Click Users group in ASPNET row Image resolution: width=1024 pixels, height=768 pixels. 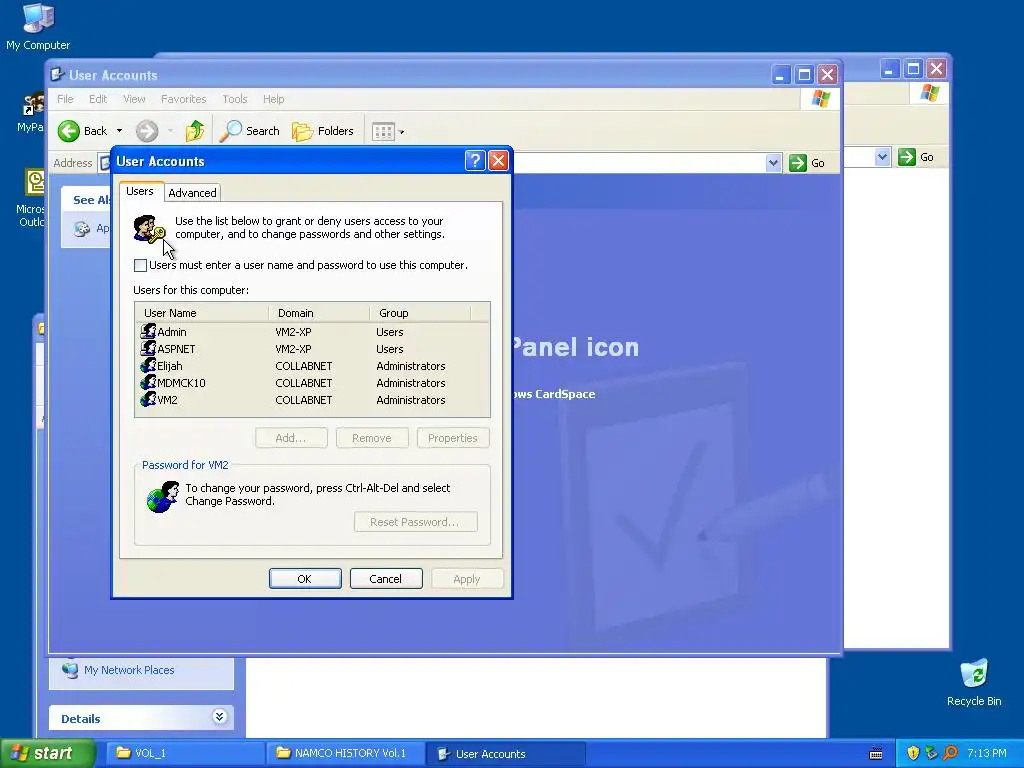pyautogui.click(x=390, y=349)
